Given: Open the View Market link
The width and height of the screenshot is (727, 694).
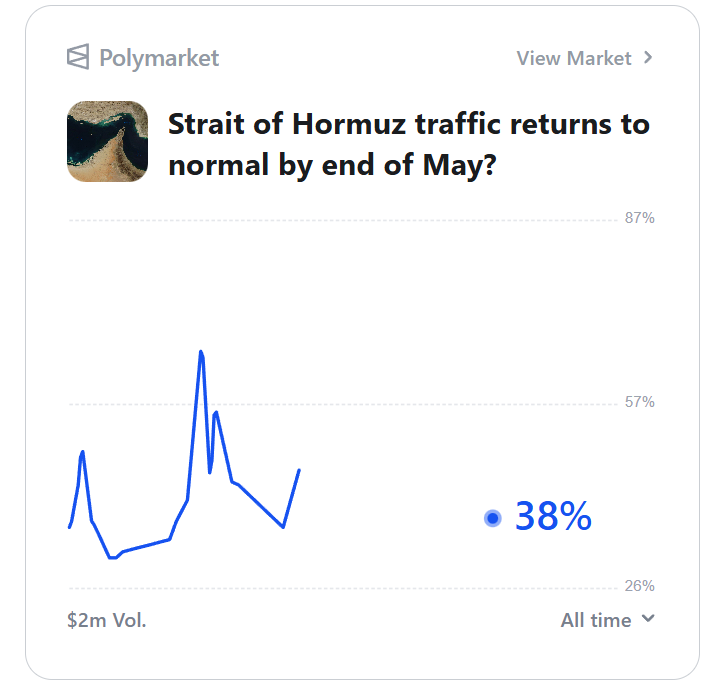Looking at the screenshot, I should pos(574,58).
